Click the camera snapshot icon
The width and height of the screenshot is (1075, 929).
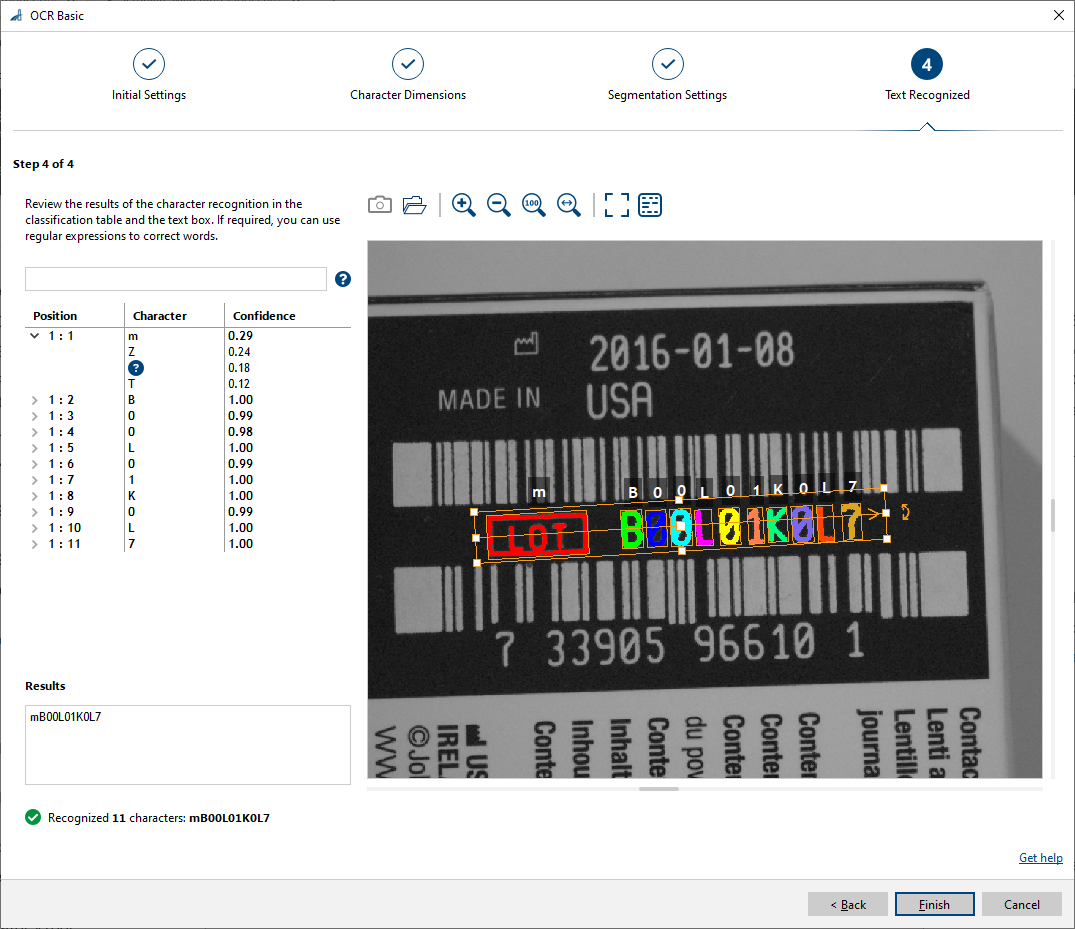380,204
